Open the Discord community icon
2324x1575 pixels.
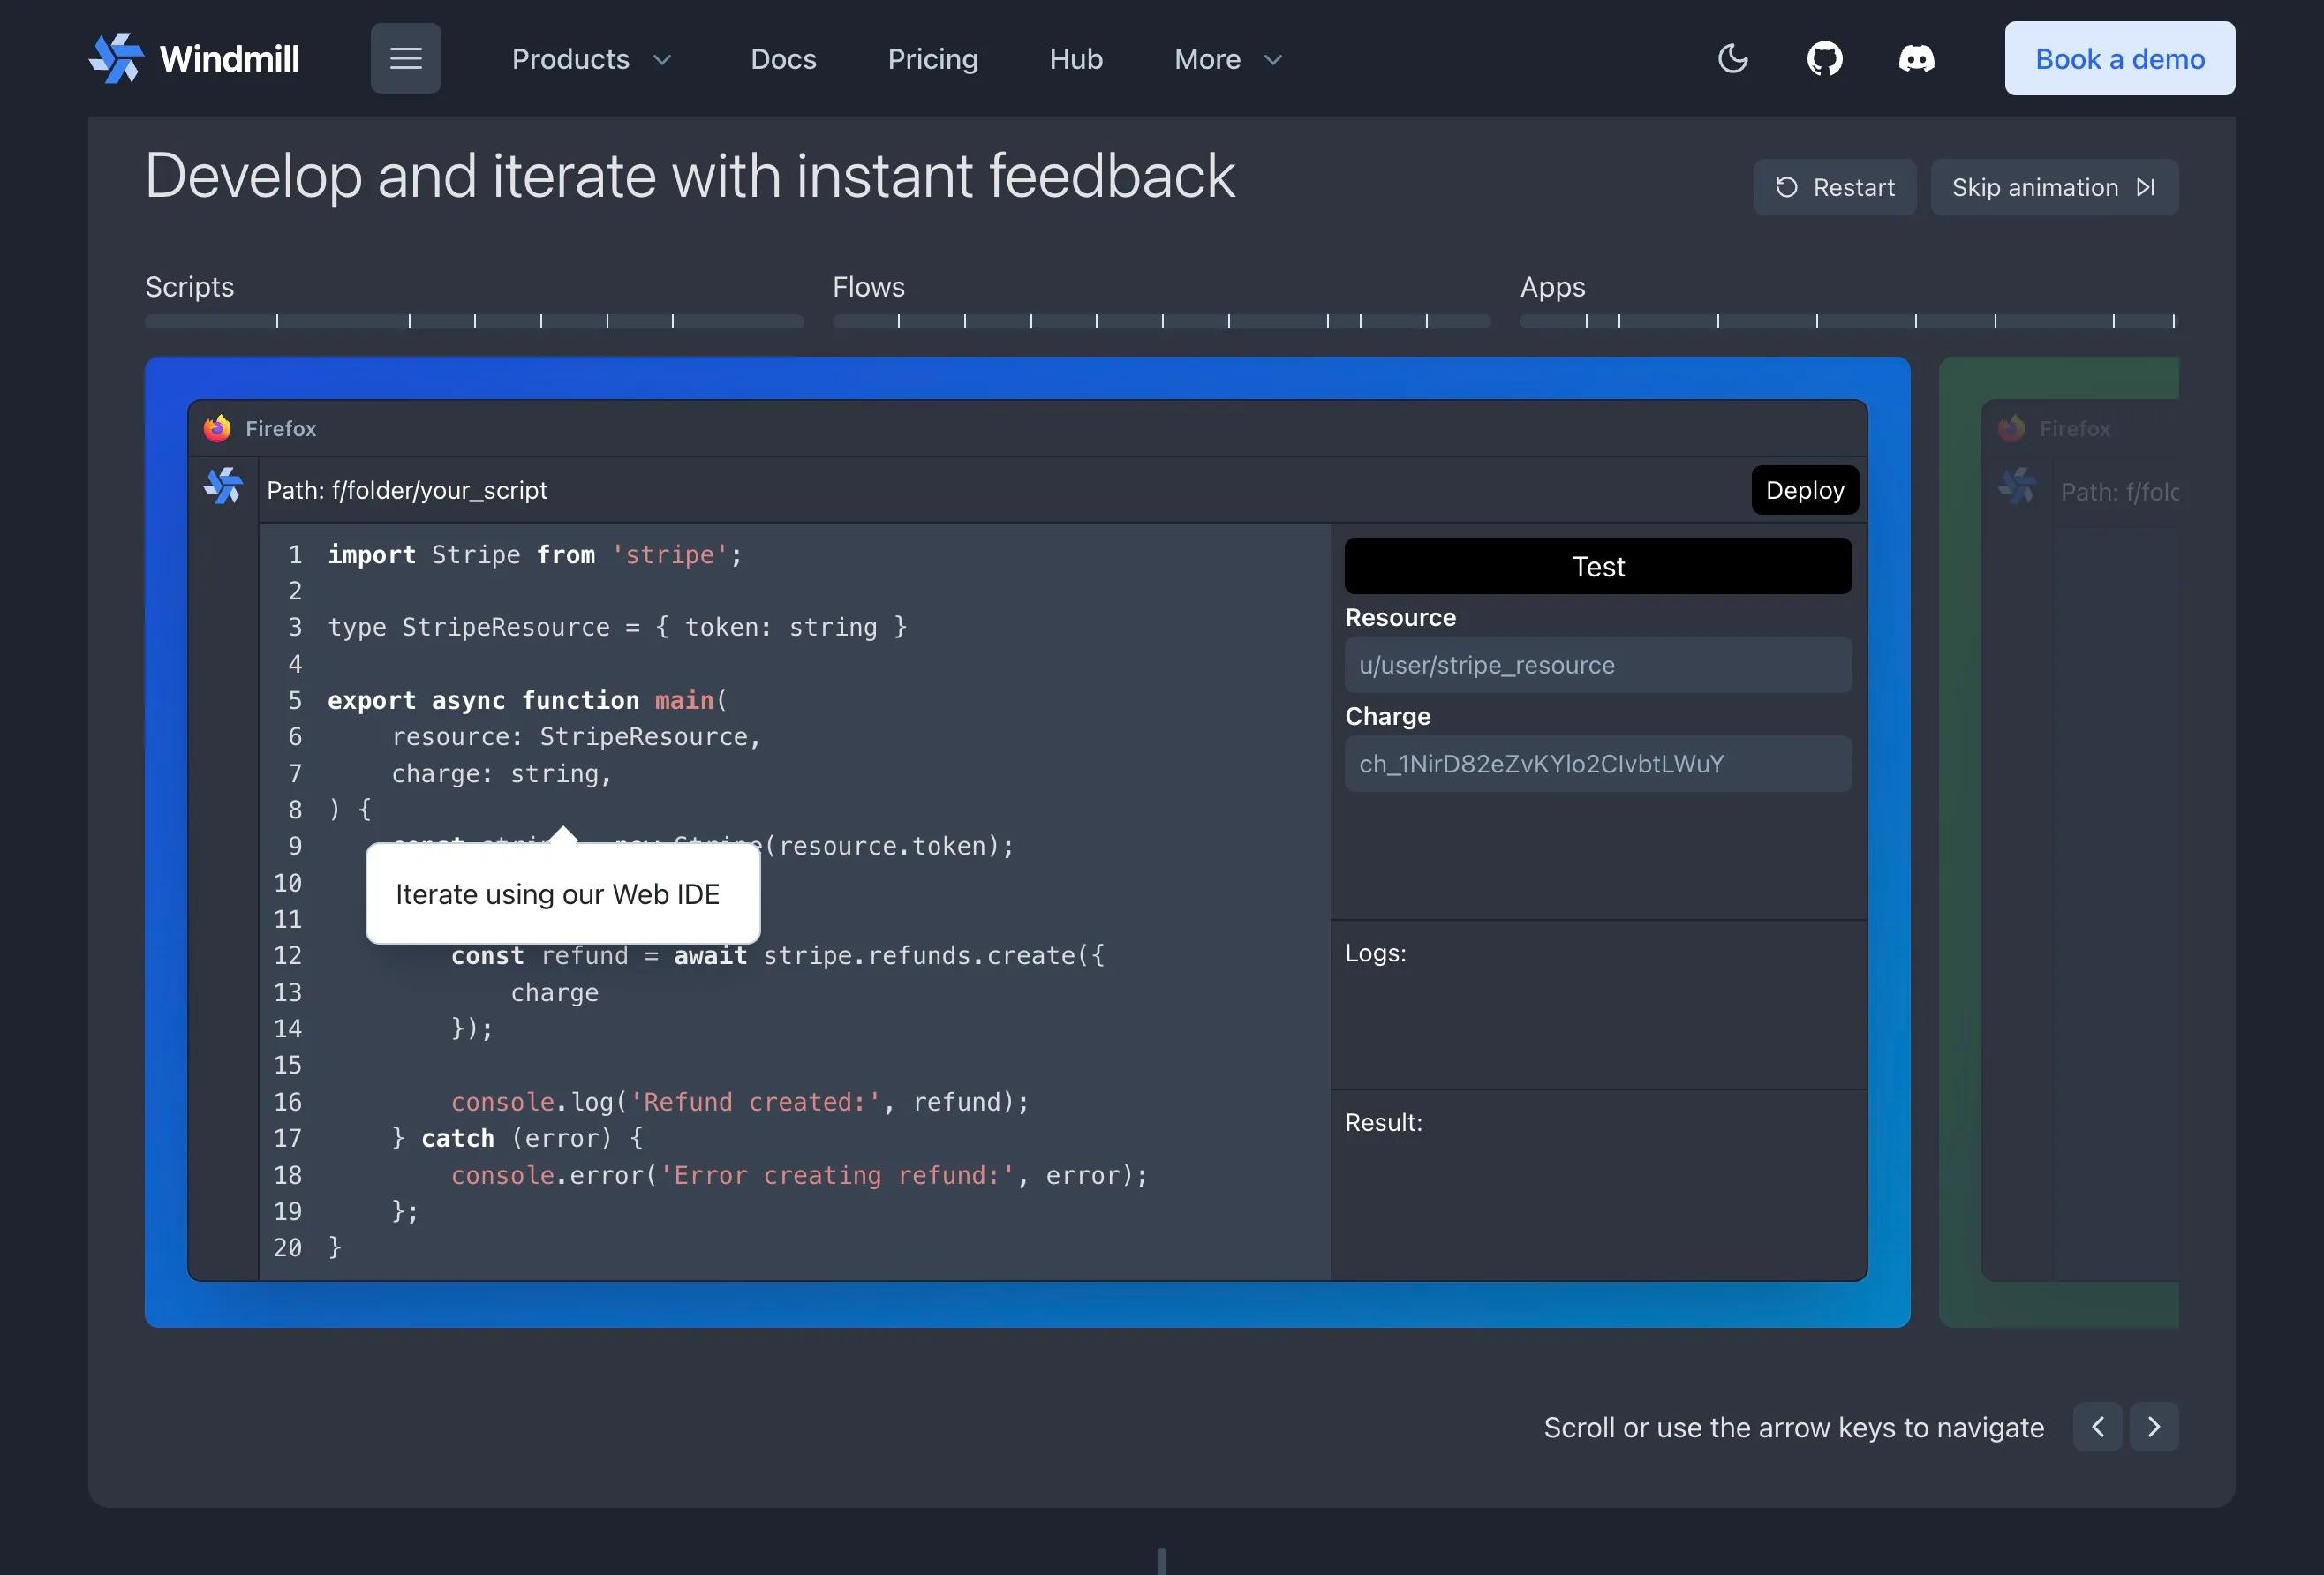1916,58
